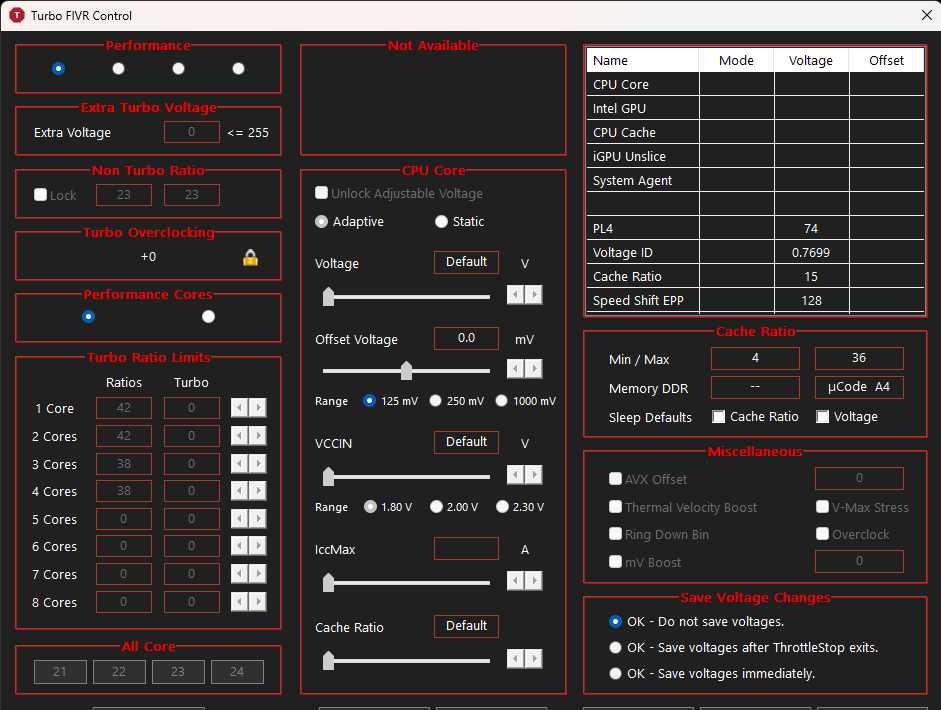941x710 pixels.
Task: Increase Offset Voltage with right arrow
Action: coord(534,369)
